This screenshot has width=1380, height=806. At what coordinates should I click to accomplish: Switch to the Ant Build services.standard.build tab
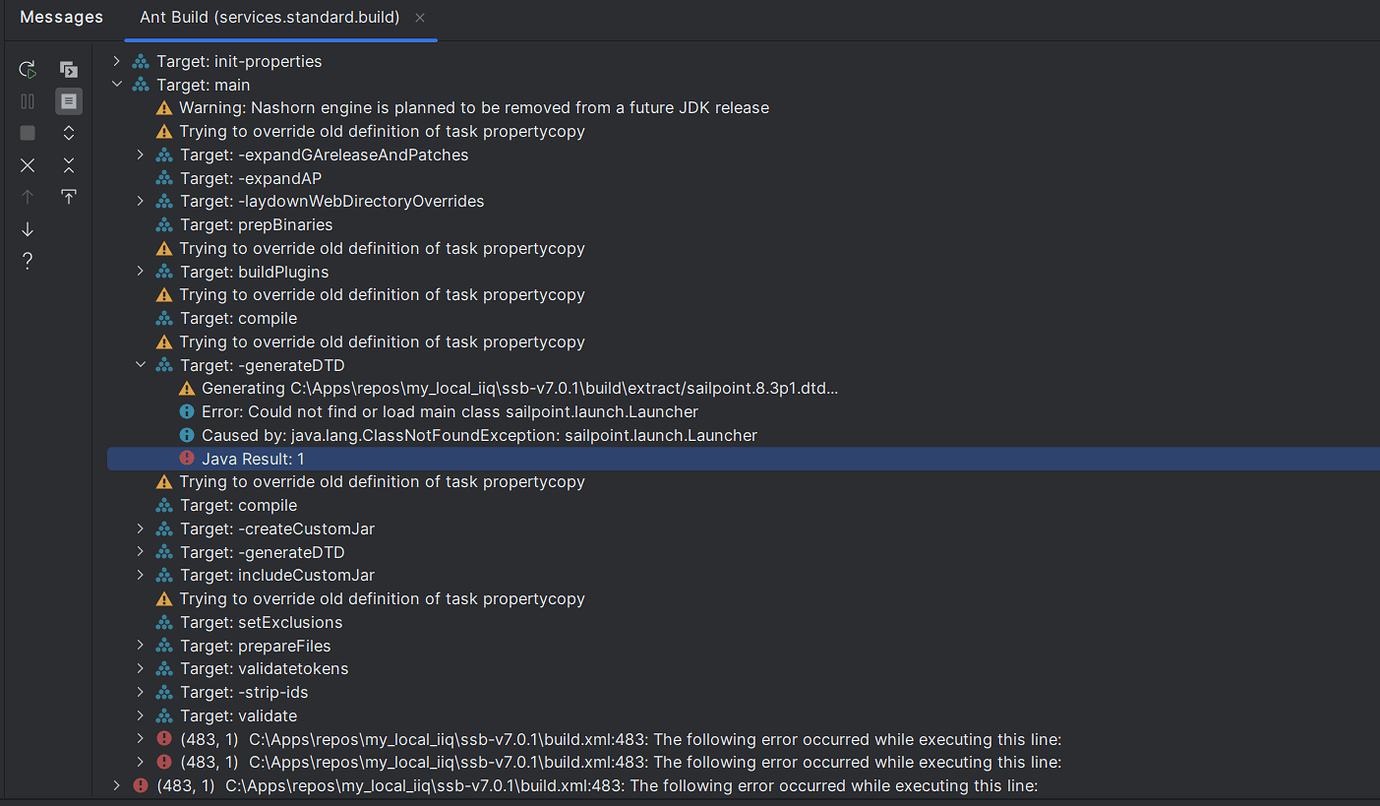pos(267,17)
